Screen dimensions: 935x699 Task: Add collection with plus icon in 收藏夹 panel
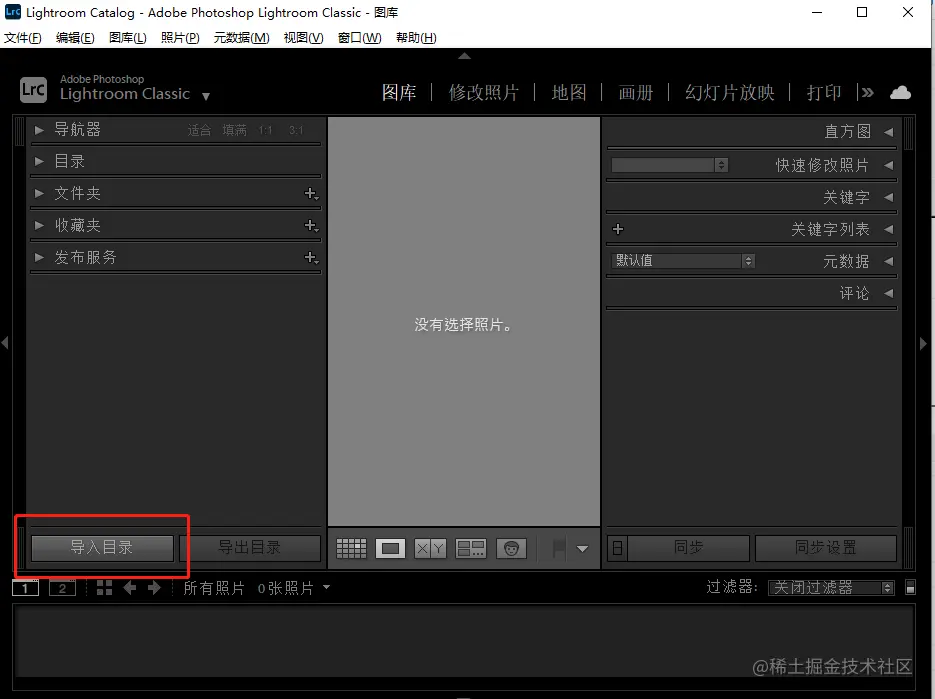tap(311, 225)
